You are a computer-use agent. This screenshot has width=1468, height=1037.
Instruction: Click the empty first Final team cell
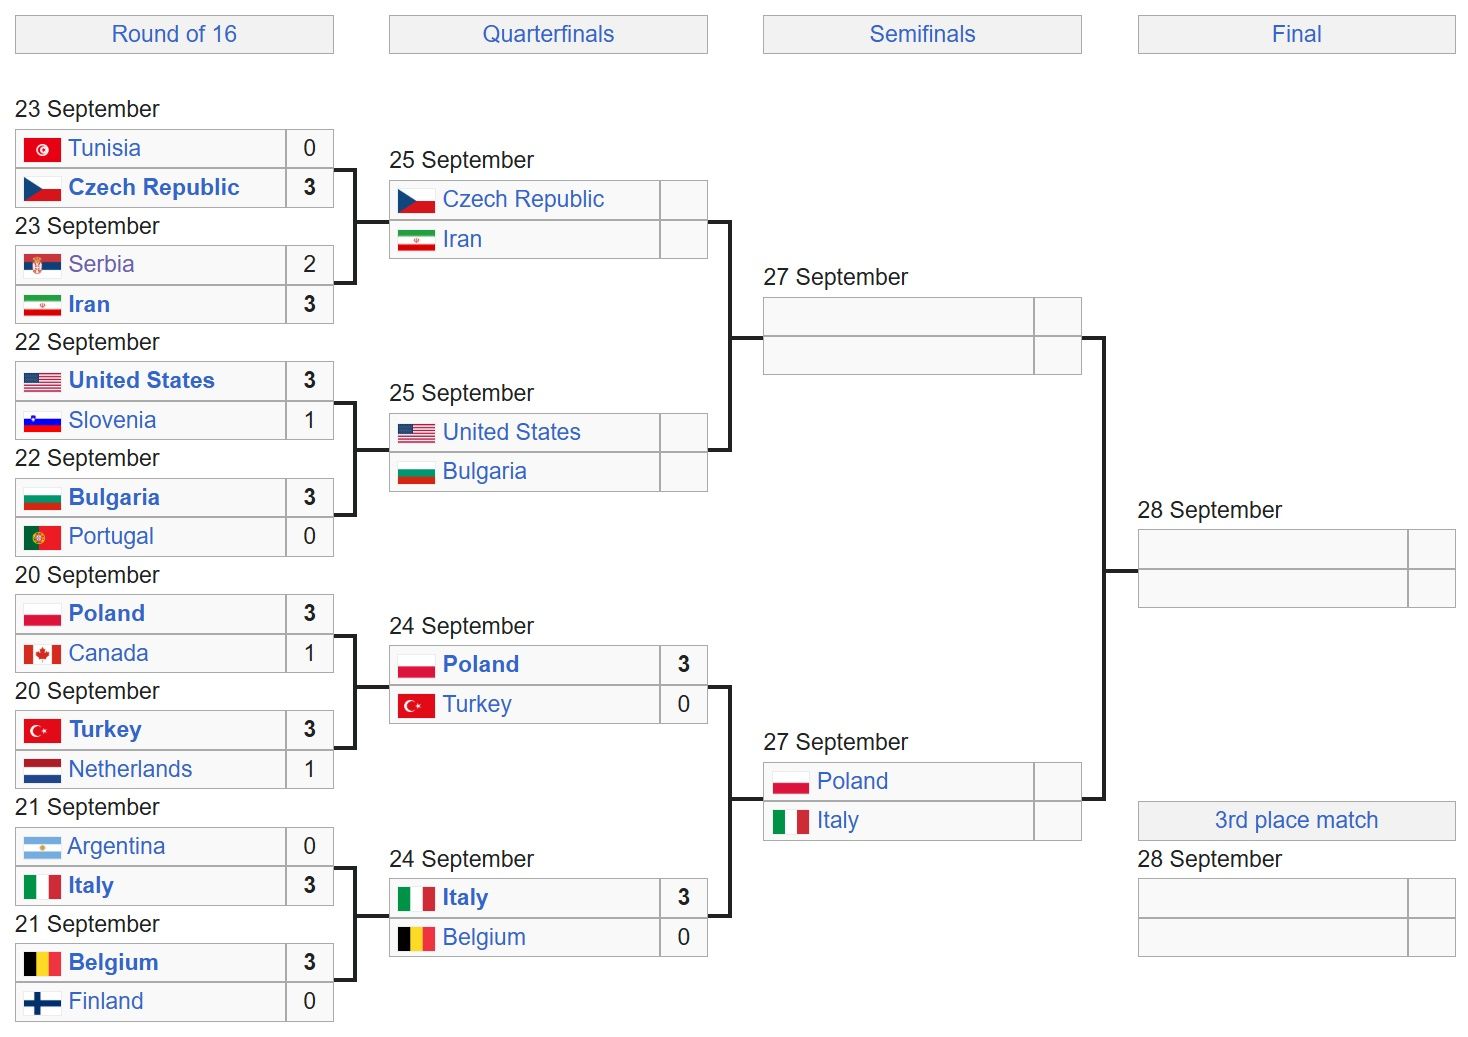1272,549
